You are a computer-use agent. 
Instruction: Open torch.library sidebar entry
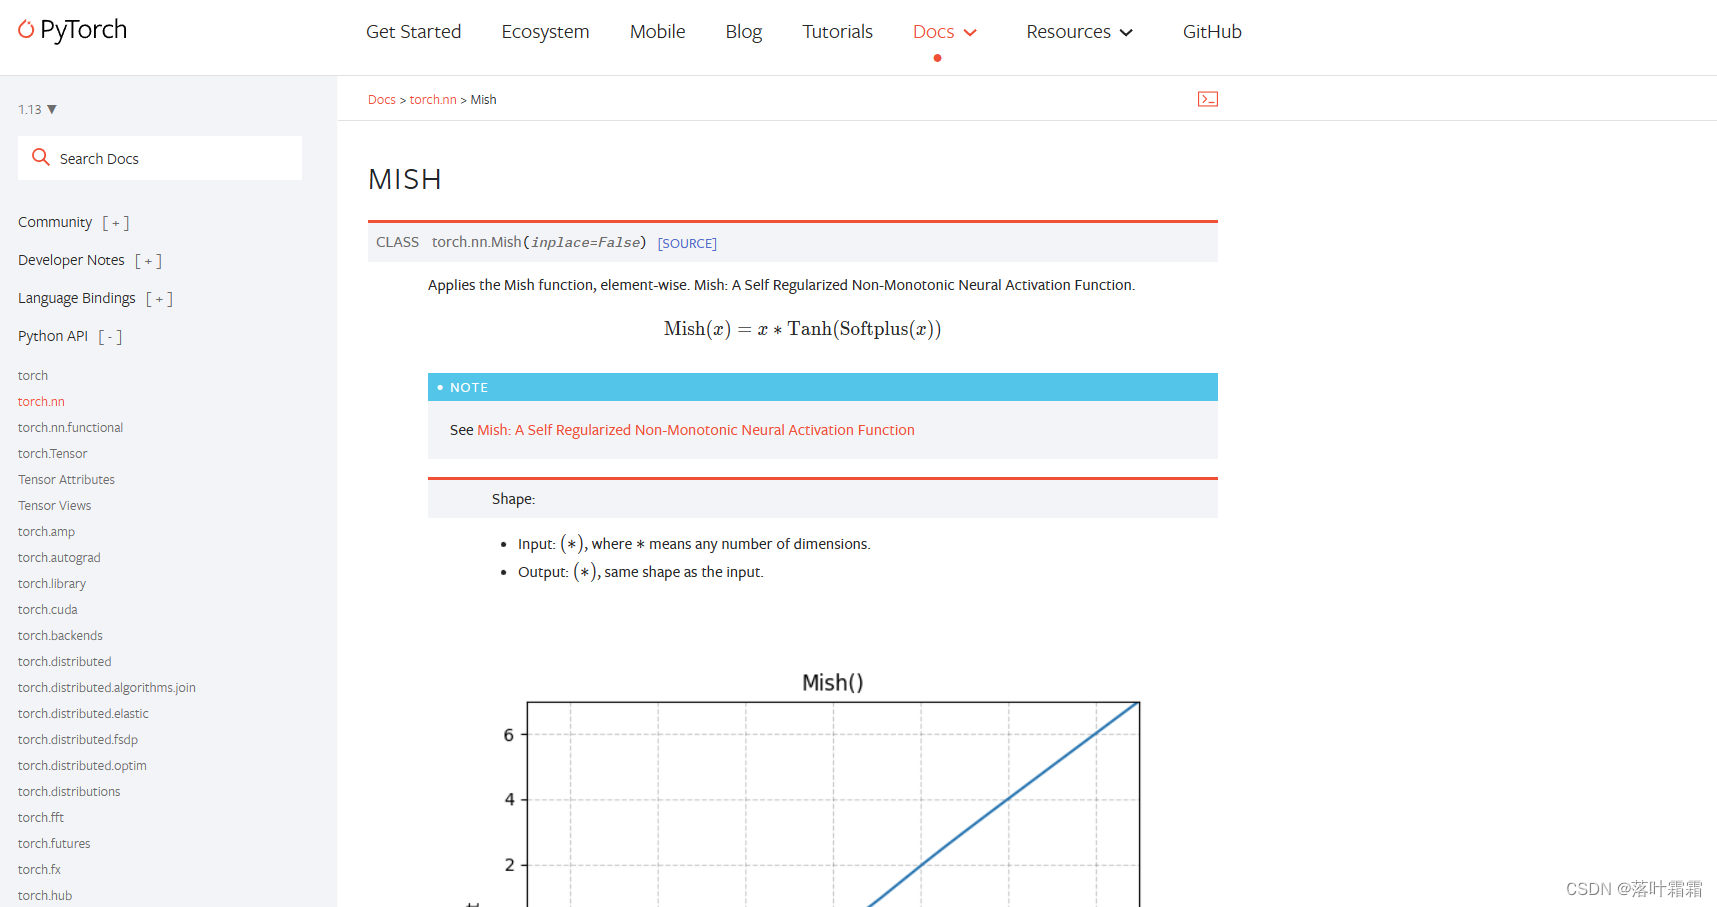click(x=52, y=584)
